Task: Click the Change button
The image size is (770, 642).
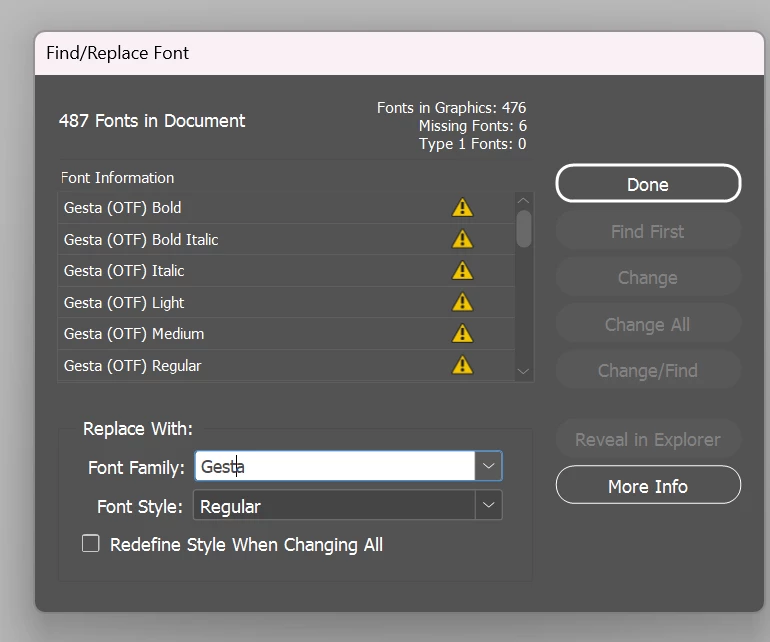Action: [648, 278]
